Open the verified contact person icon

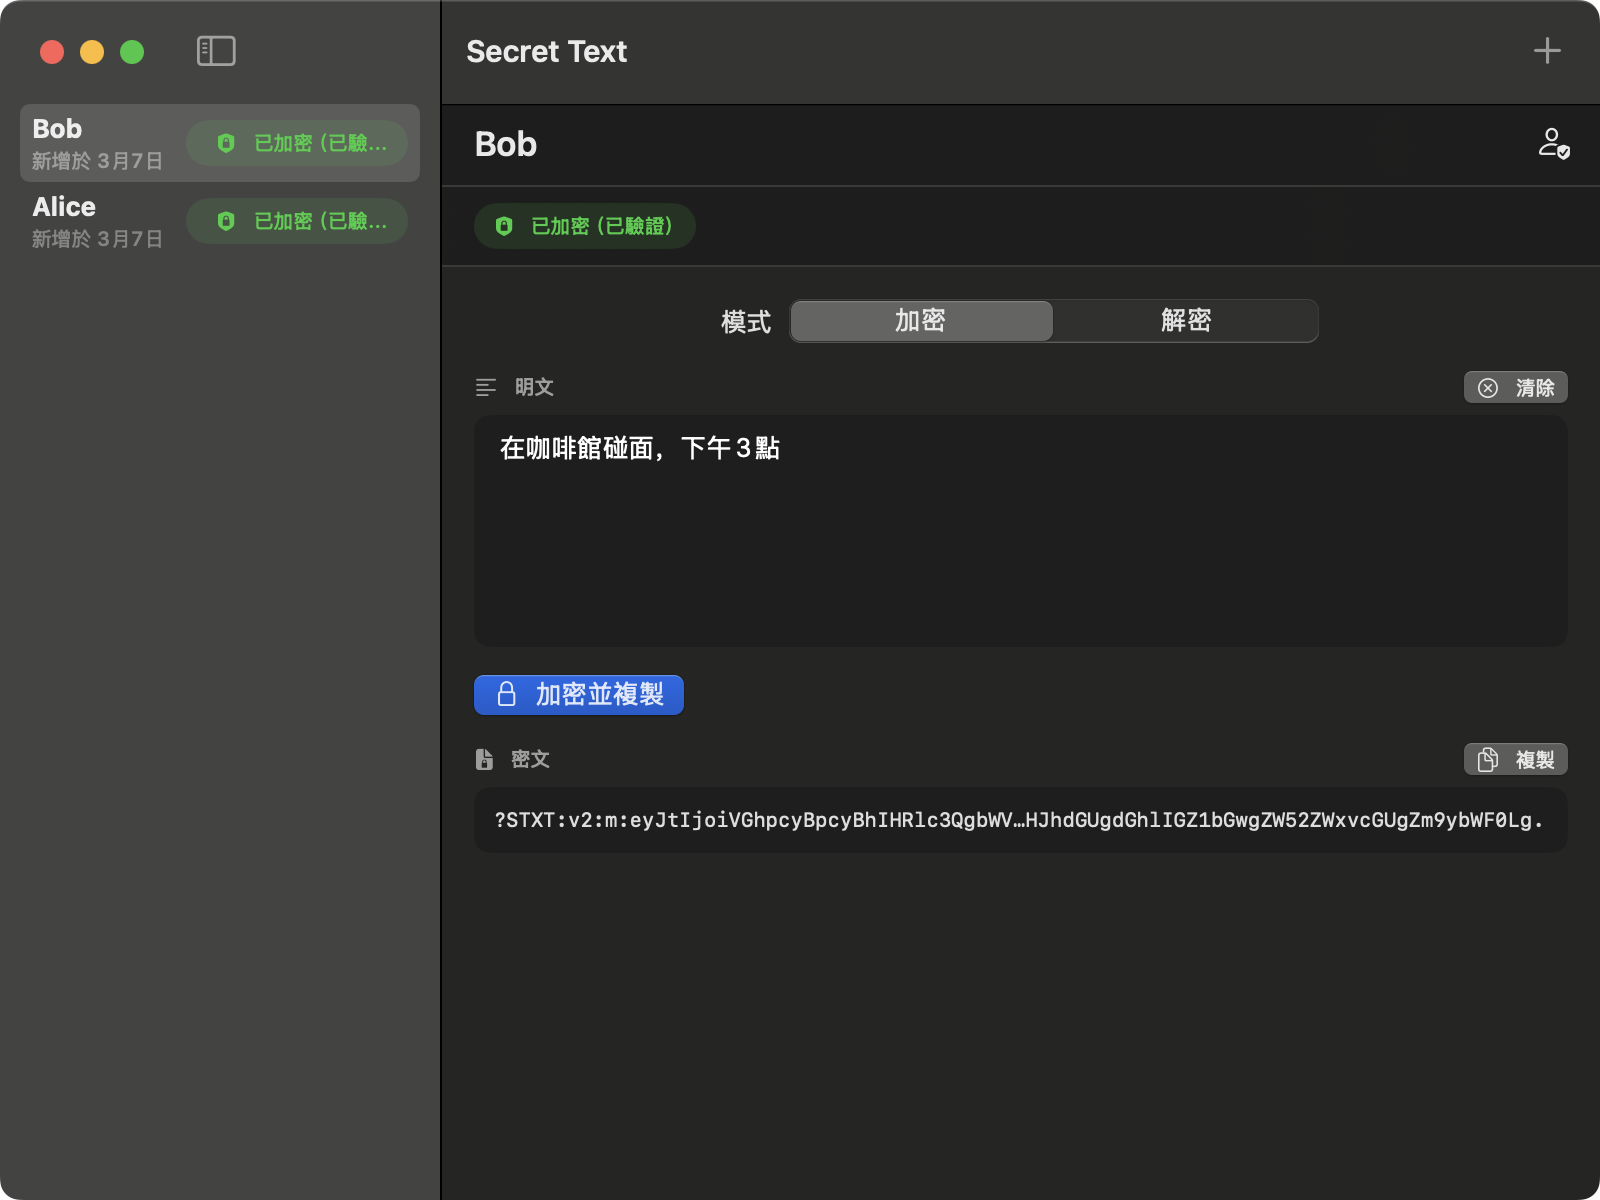[1553, 144]
